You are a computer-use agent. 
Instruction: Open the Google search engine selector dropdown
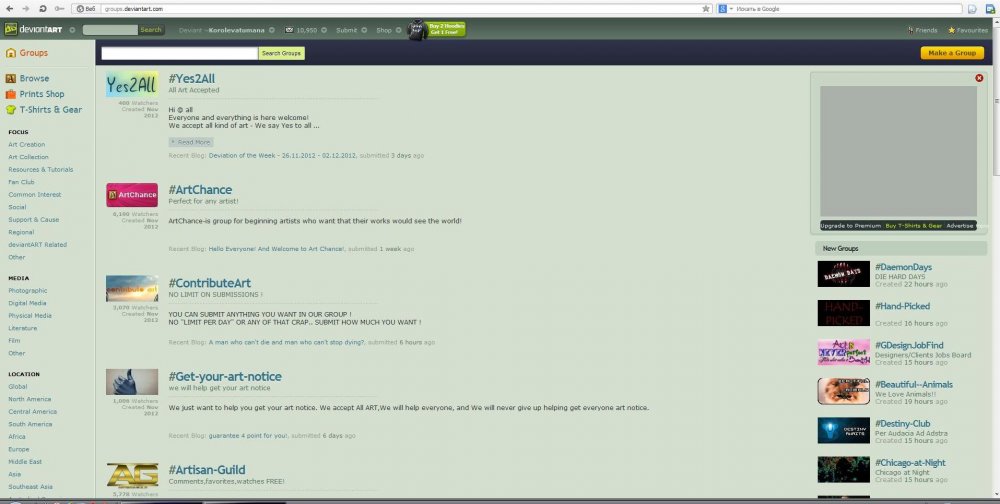(725, 8)
